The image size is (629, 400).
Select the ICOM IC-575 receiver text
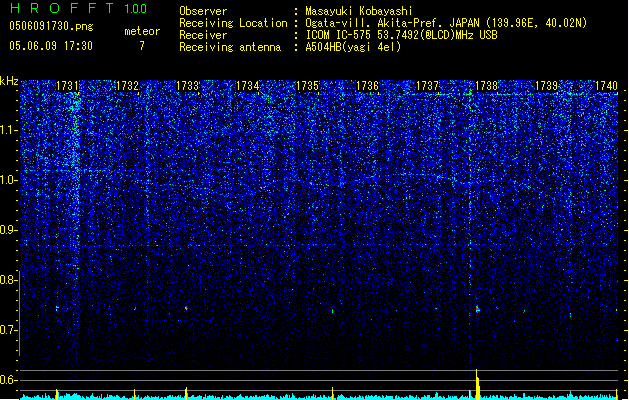point(401,35)
